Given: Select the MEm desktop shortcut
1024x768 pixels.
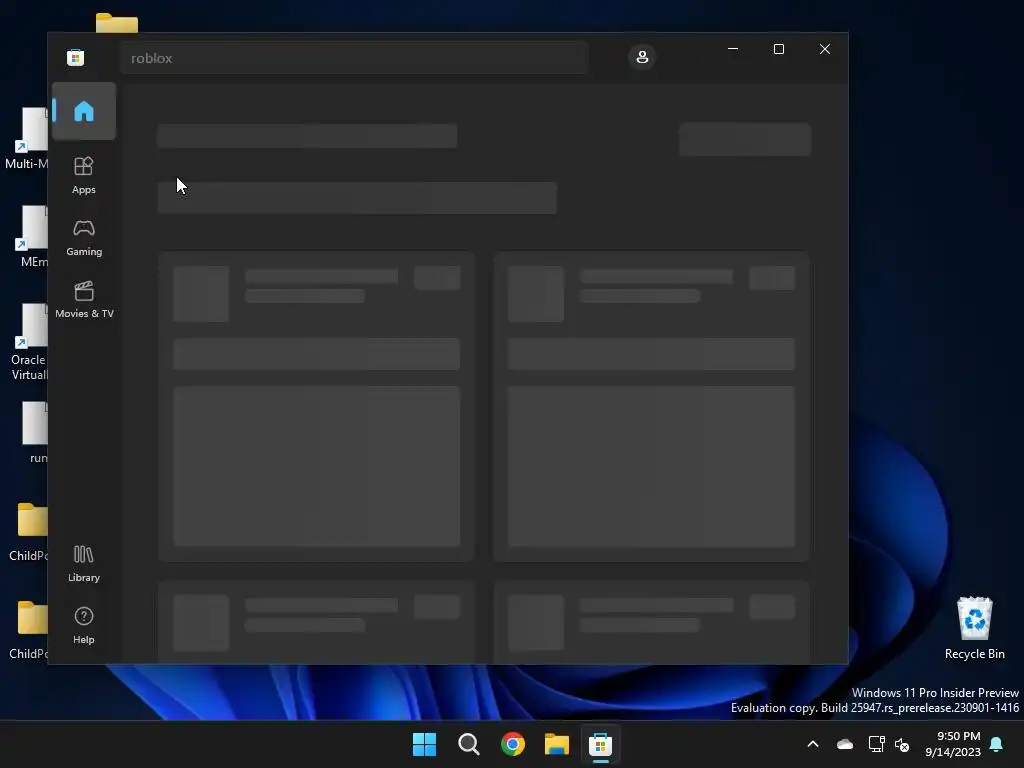Looking at the screenshot, I should tap(31, 236).
